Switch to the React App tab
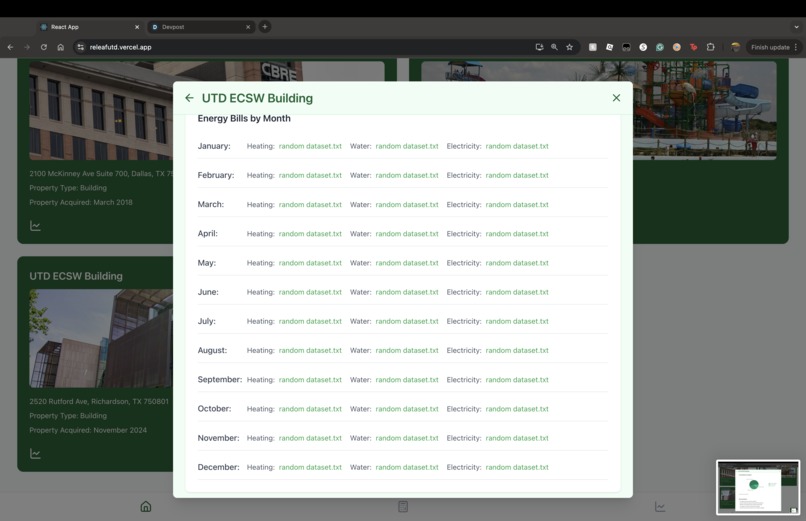Image resolution: width=806 pixels, height=521 pixels. (x=90, y=27)
